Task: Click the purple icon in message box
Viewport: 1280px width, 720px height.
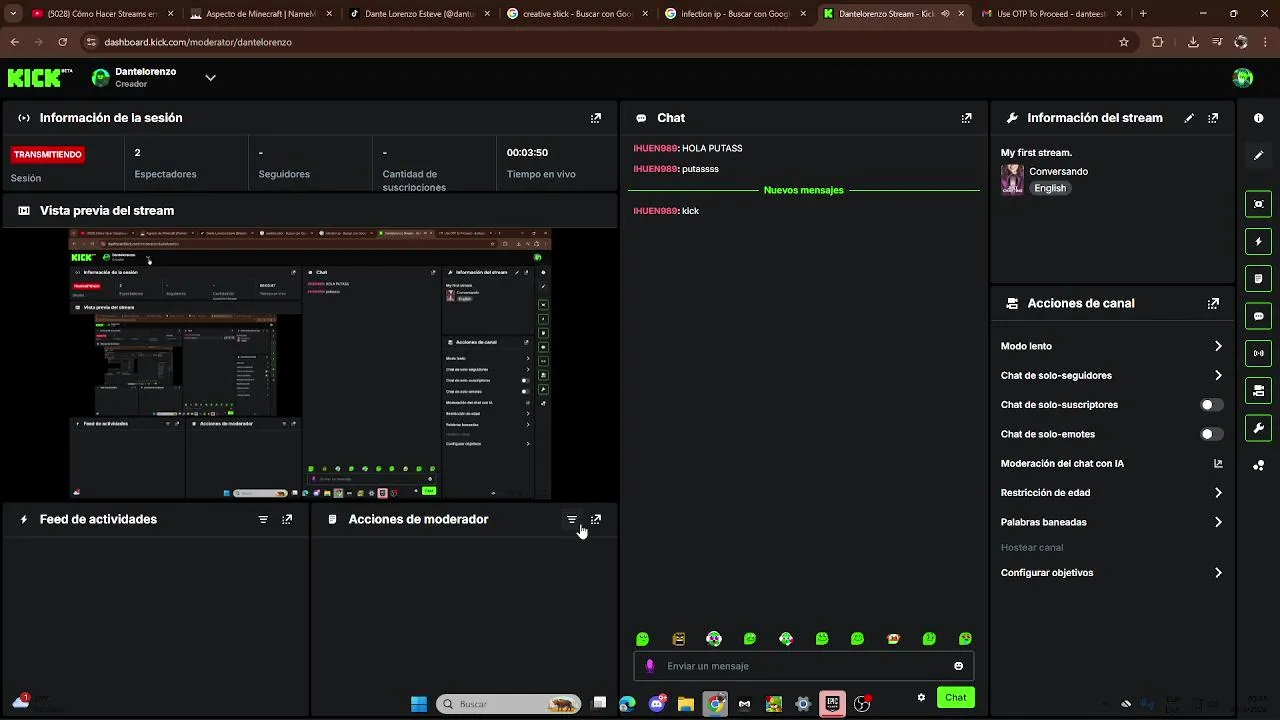Action: 650,666
